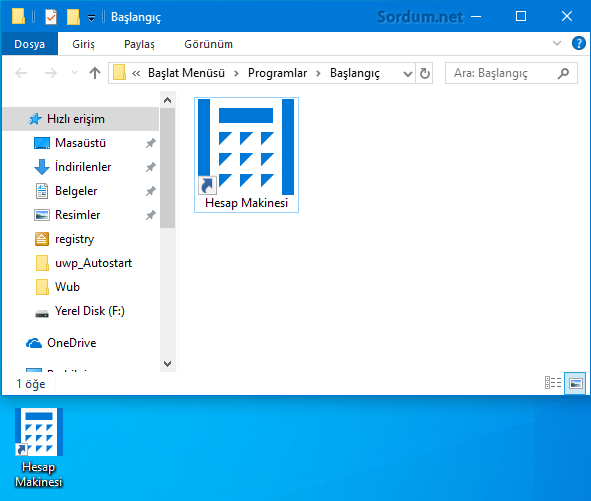Click the Properties icon in title bar

(x=51, y=17)
